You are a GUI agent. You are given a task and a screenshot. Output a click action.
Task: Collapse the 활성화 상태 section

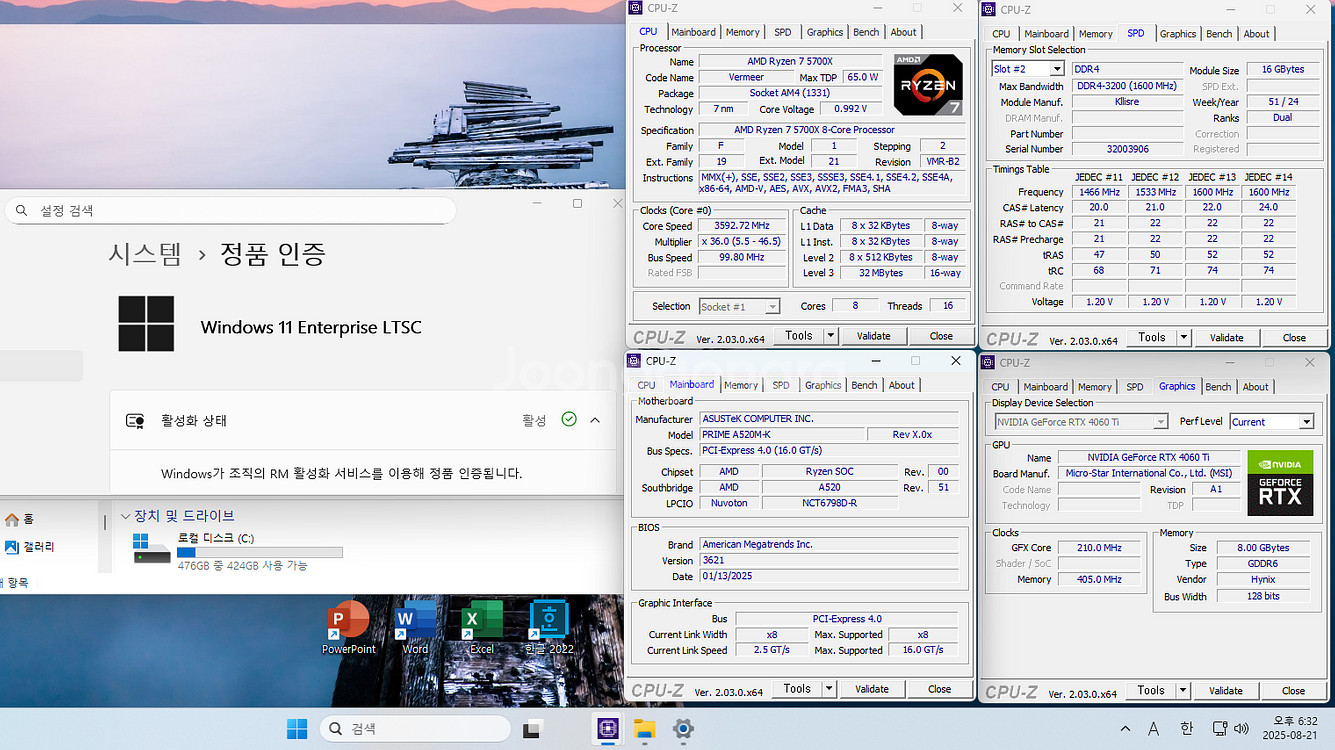pyautogui.click(x=595, y=420)
